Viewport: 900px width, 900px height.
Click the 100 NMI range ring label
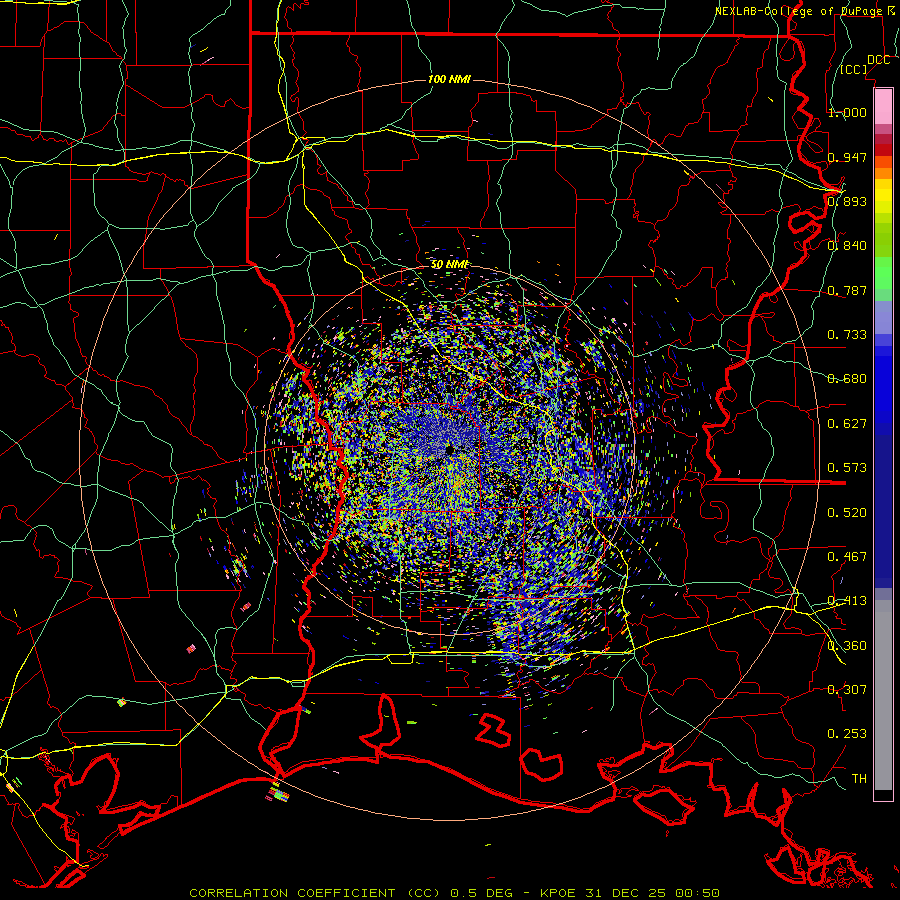coord(449,79)
